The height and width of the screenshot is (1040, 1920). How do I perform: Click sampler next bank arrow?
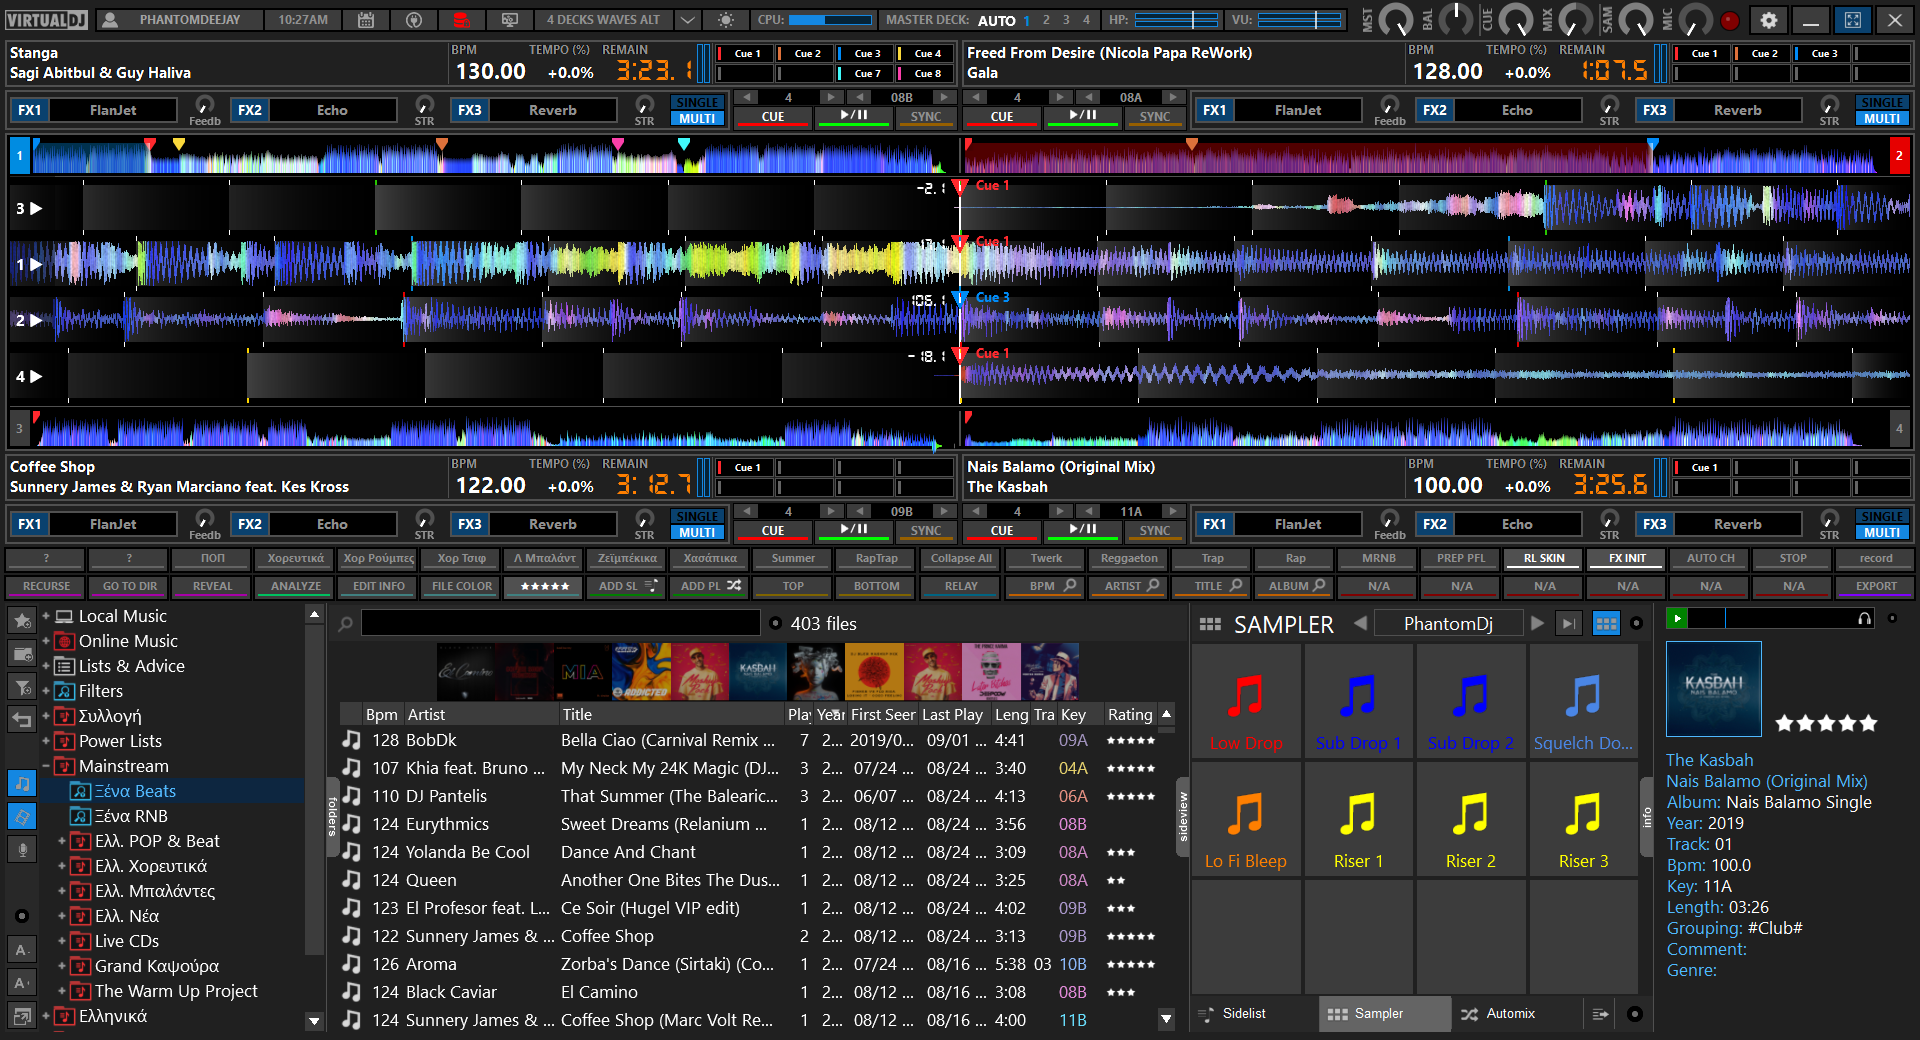click(x=1537, y=624)
